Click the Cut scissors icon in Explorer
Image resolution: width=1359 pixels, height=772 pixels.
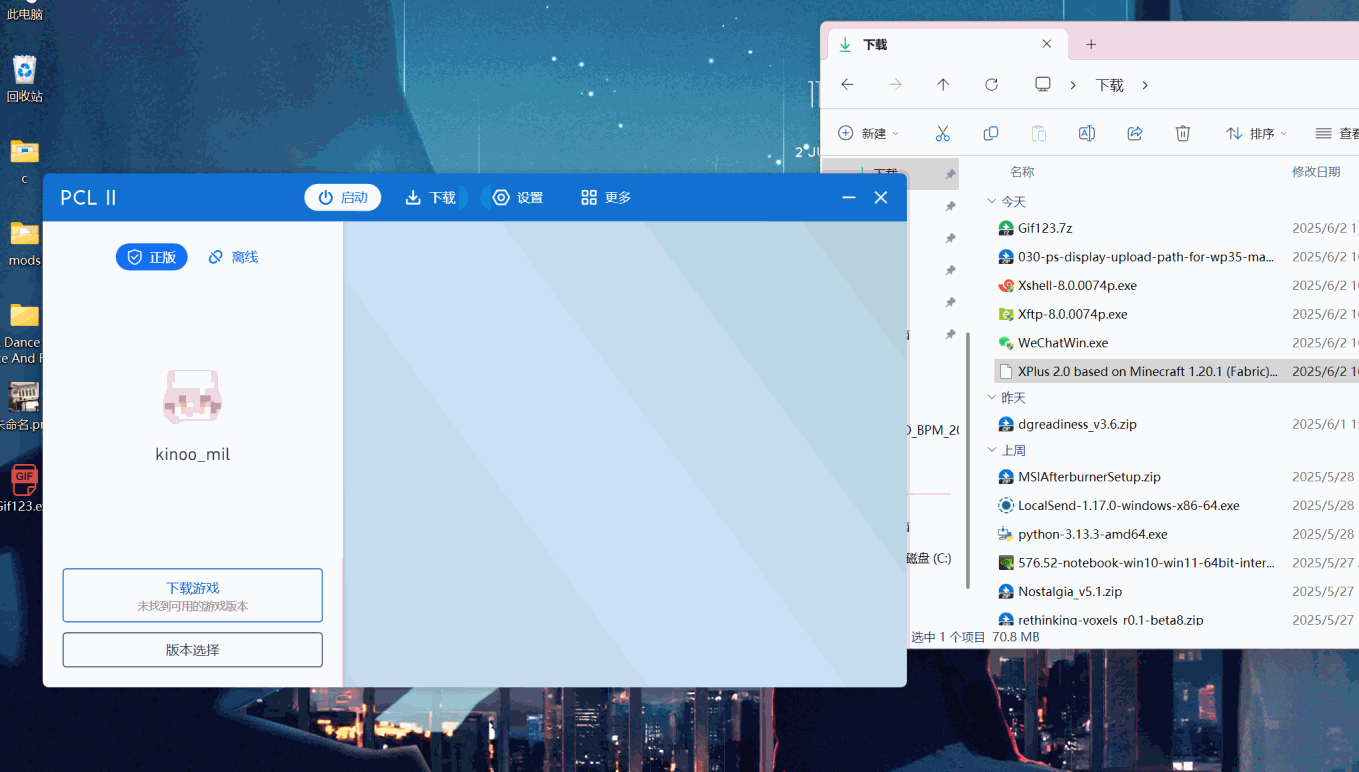942,133
